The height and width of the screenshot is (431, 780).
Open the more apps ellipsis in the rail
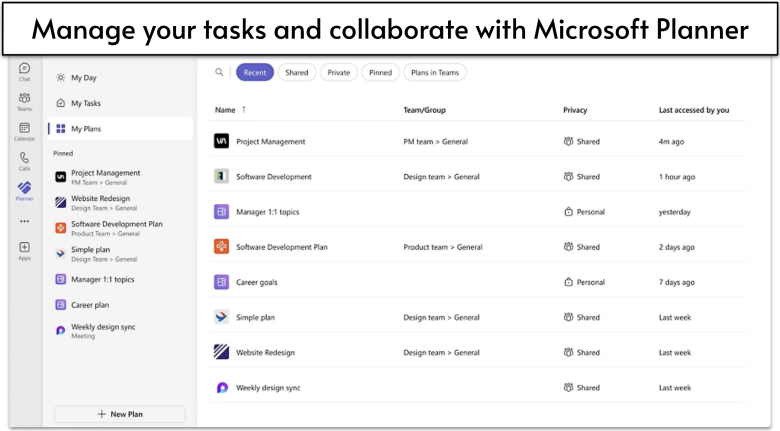tap(24, 221)
